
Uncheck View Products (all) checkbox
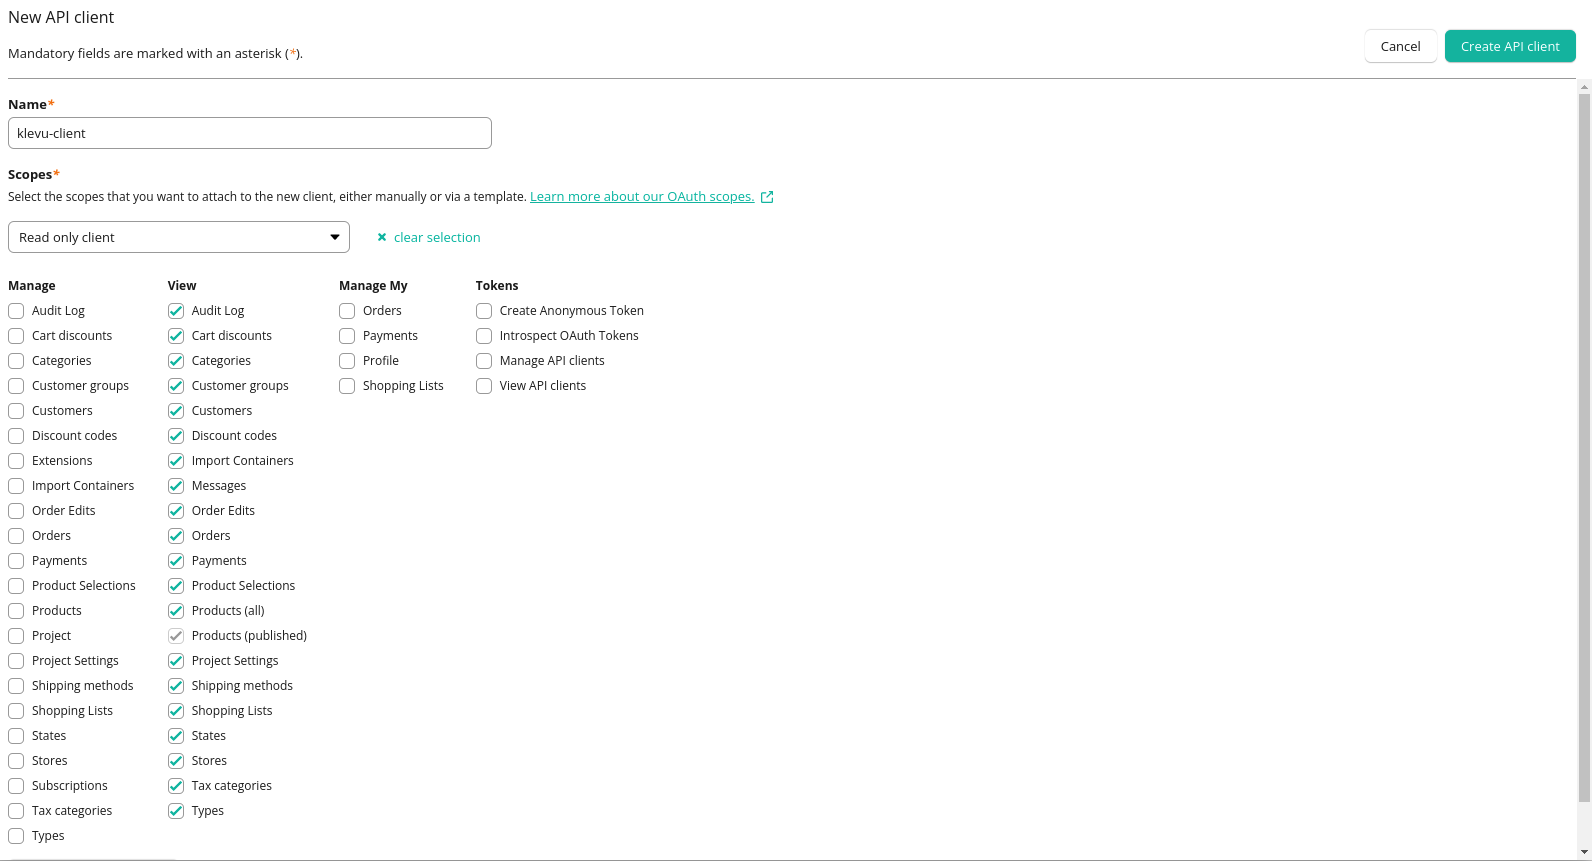tap(176, 611)
